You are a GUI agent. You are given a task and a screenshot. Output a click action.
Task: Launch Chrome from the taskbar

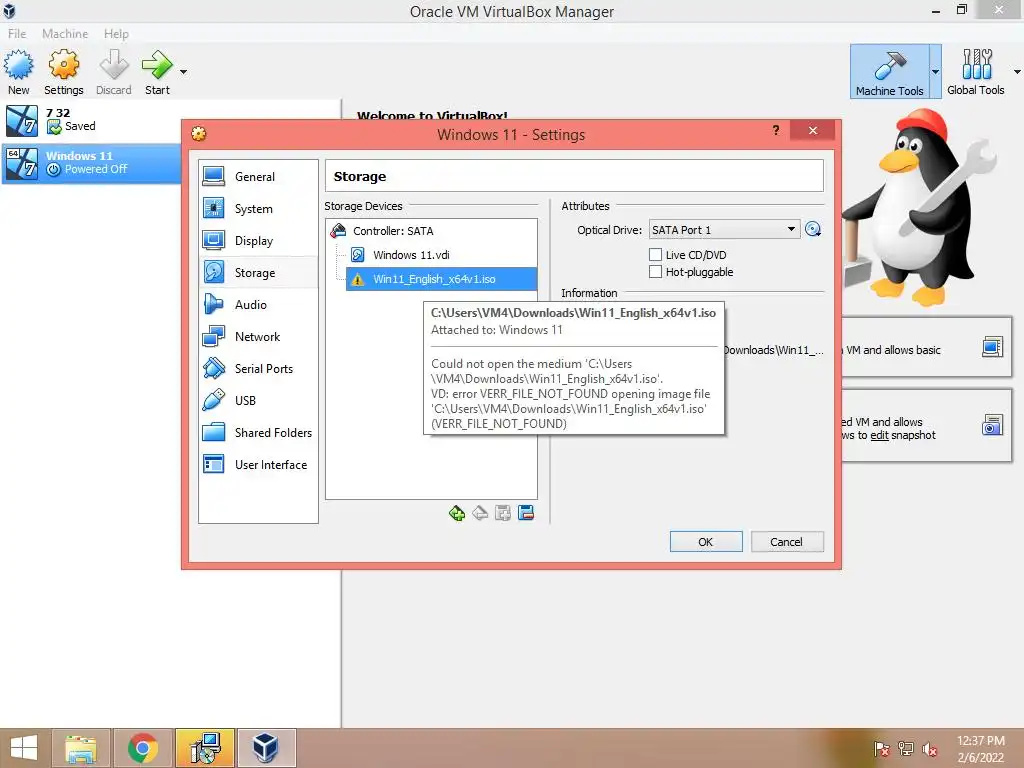pyautogui.click(x=142, y=748)
